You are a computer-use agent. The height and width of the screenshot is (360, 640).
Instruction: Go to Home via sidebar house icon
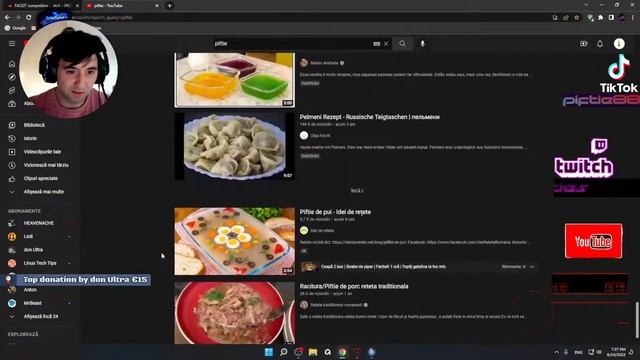[12, 64]
